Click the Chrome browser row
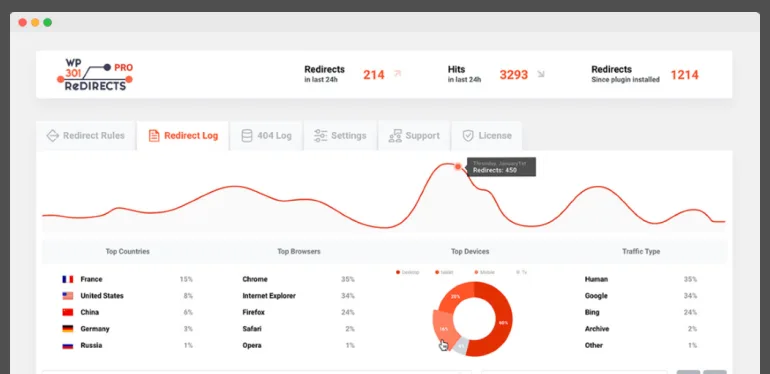Image resolution: width=770 pixels, height=374 pixels. point(299,279)
